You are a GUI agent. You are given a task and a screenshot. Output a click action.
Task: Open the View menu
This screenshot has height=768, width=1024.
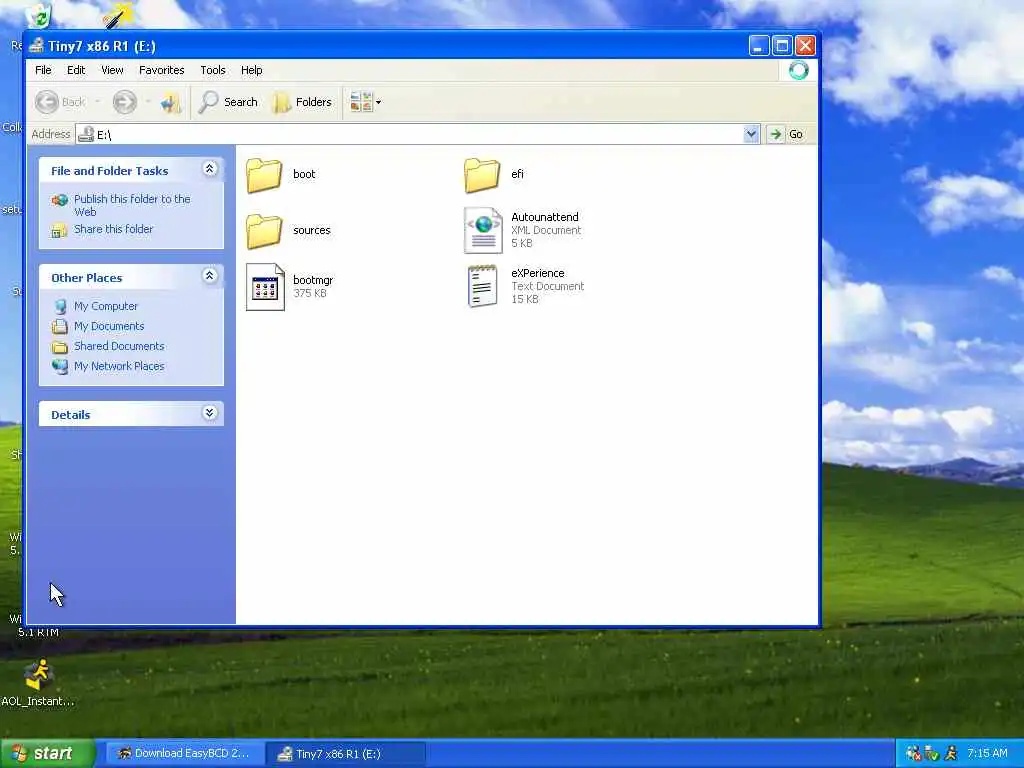(x=112, y=70)
